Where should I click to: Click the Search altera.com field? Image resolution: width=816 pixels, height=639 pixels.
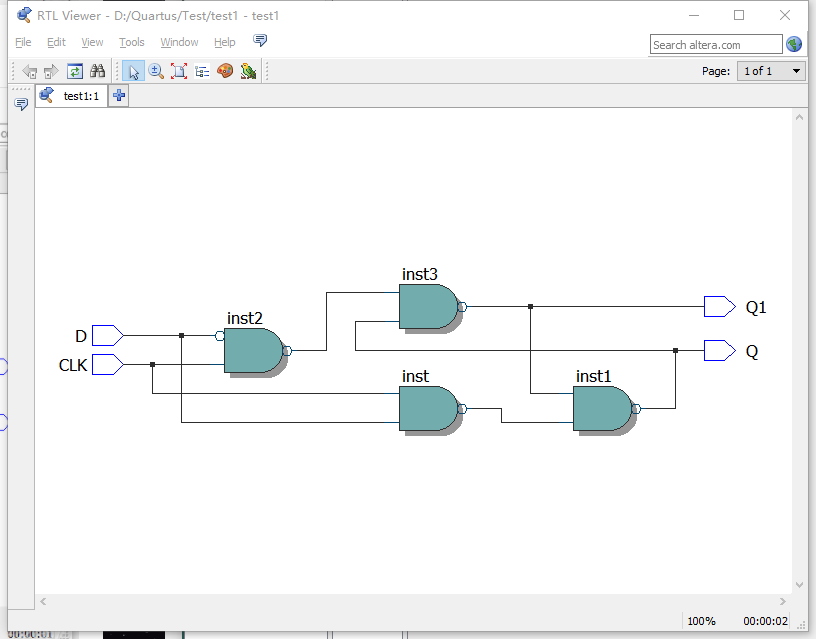(x=716, y=45)
